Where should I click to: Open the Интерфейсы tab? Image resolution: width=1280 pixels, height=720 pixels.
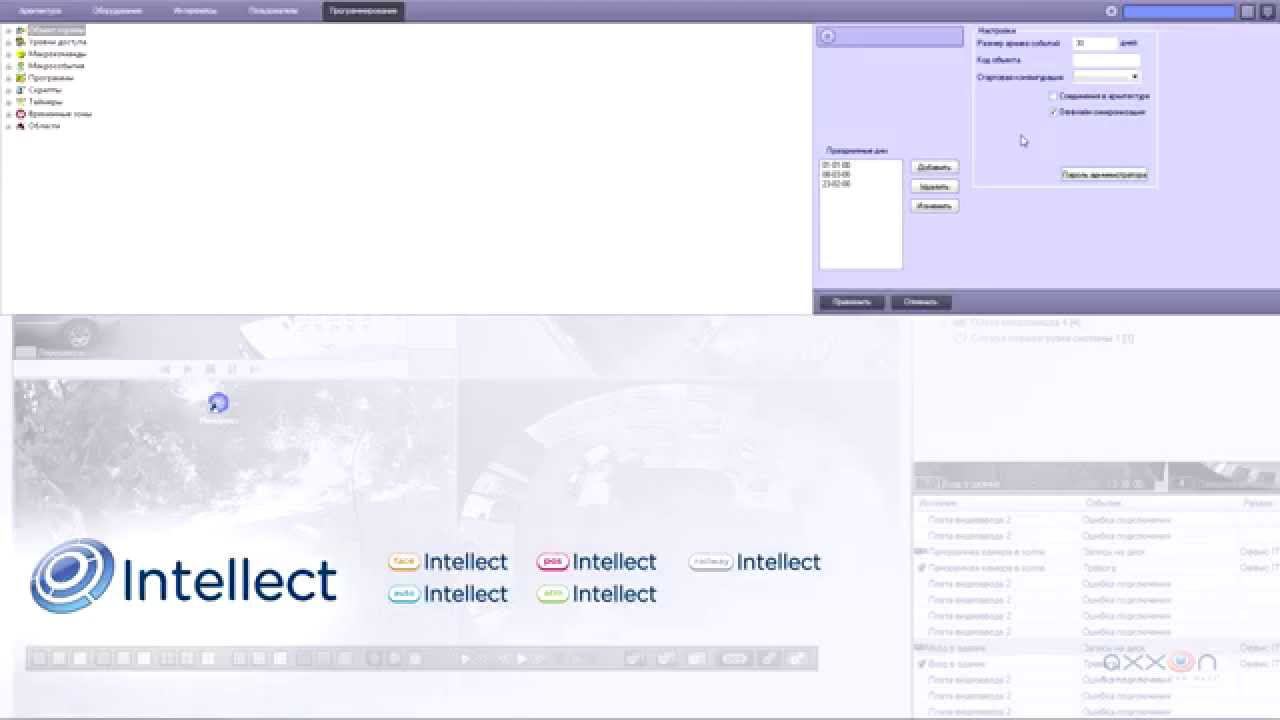(x=195, y=11)
